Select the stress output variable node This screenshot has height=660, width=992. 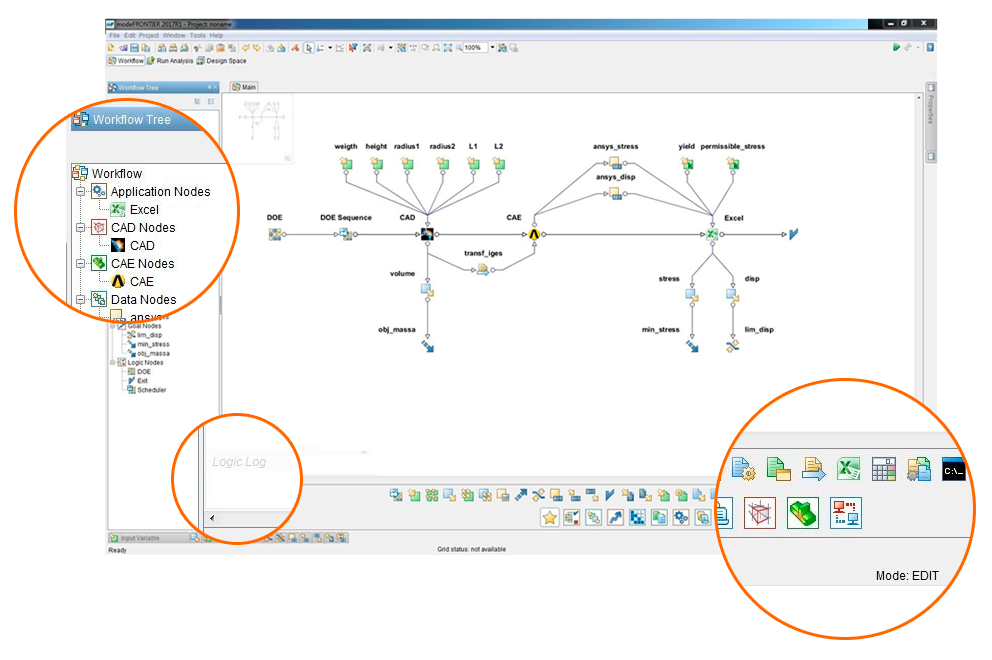coord(692,295)
